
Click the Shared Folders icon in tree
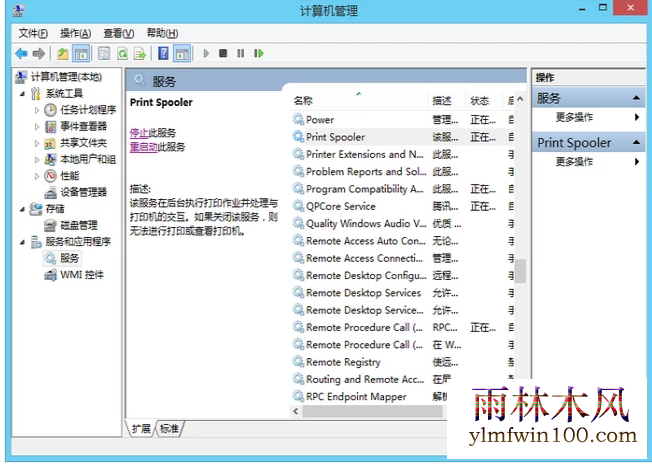[50, 143]
